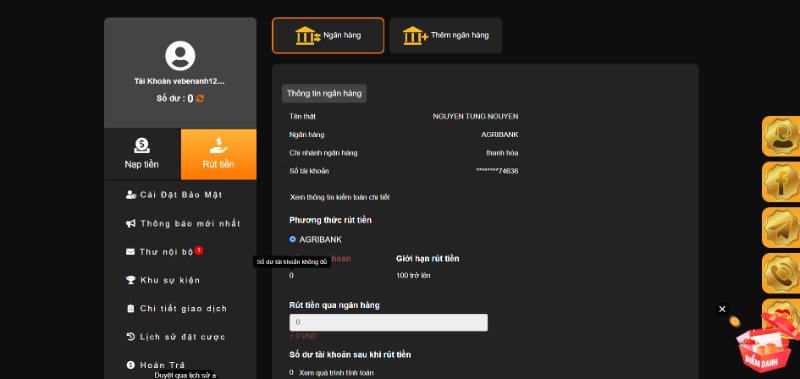Click Số dư tài khoản sau khi rút tiền

pyautogui.click(x=350, y=355)
